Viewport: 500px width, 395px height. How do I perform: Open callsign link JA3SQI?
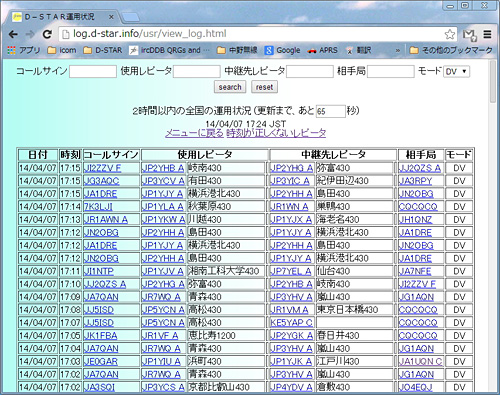click(99, 387)
